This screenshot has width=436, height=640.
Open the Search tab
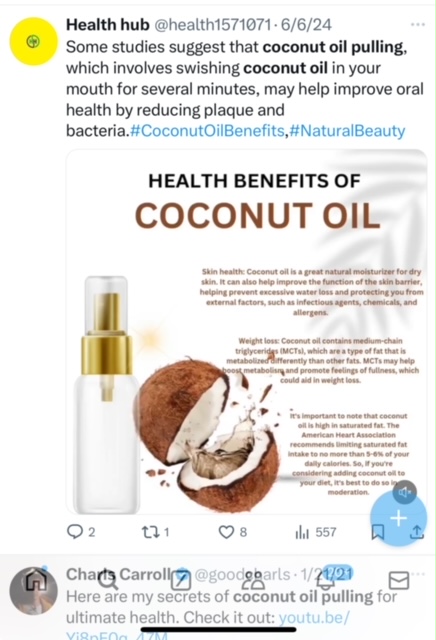pyautogui.click(x=107, y=581)
